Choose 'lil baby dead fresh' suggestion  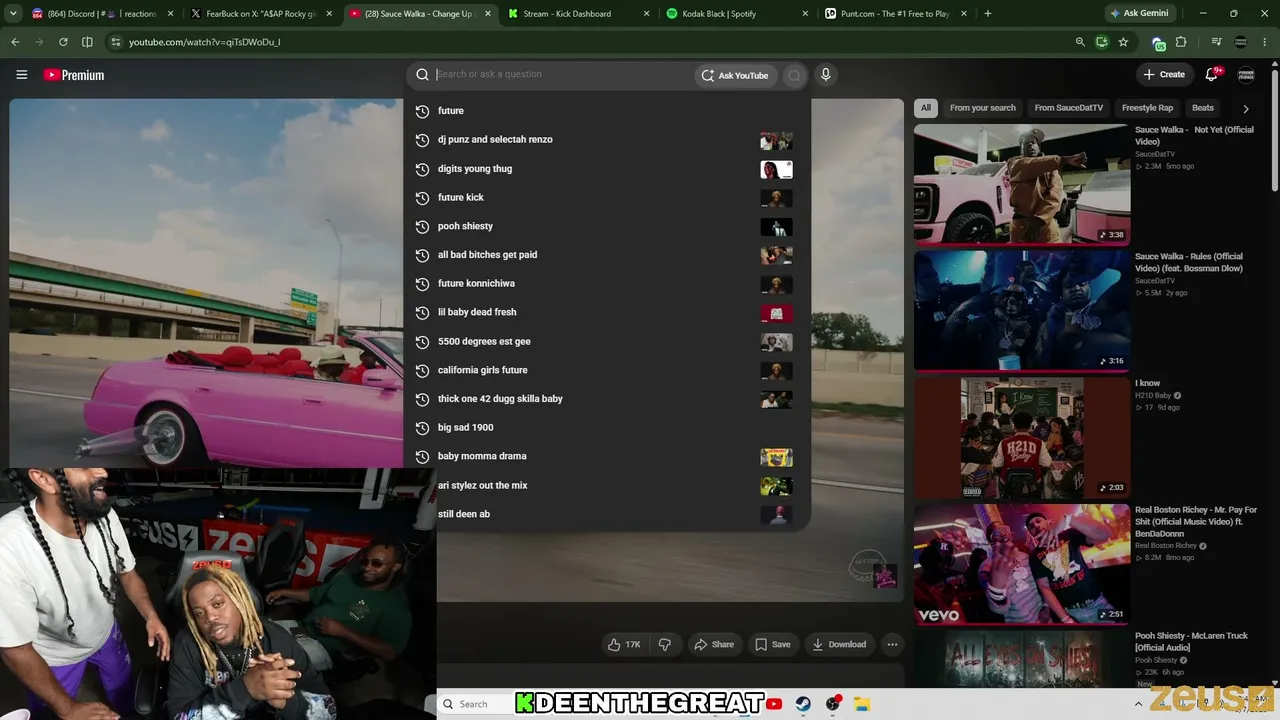point(607,313)
